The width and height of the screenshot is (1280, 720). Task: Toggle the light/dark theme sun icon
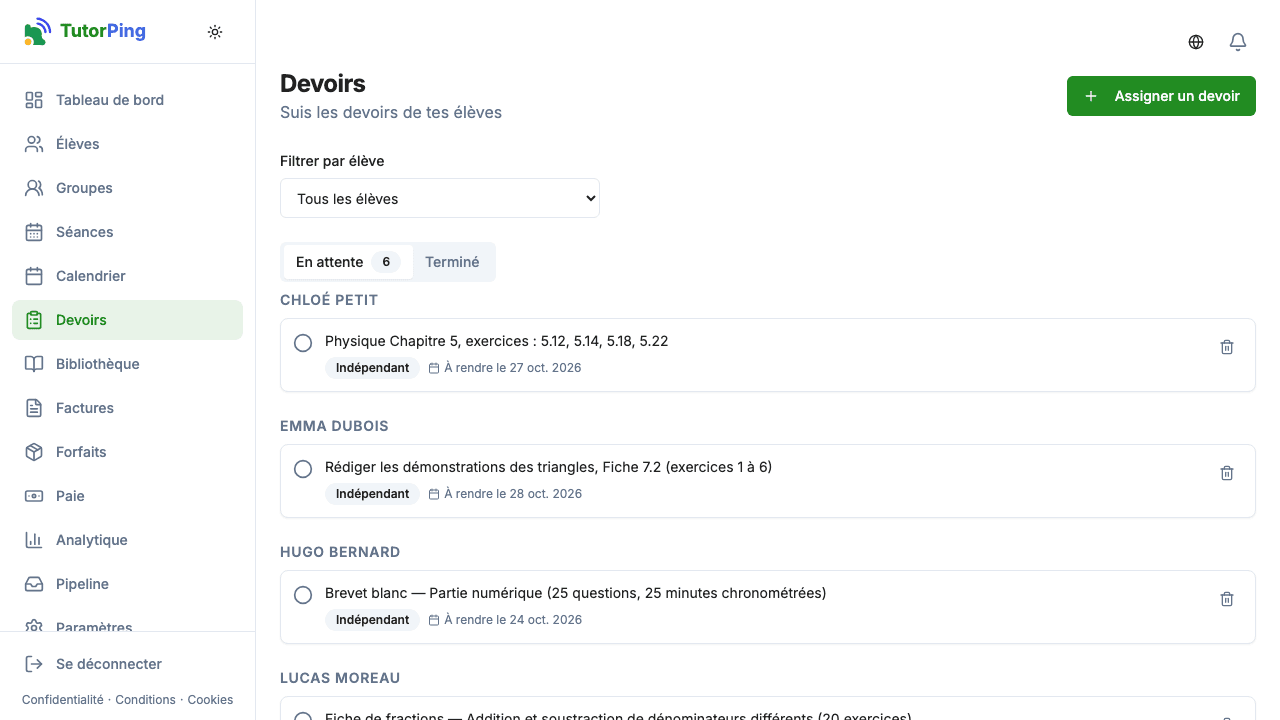click(x=215, y=32)
